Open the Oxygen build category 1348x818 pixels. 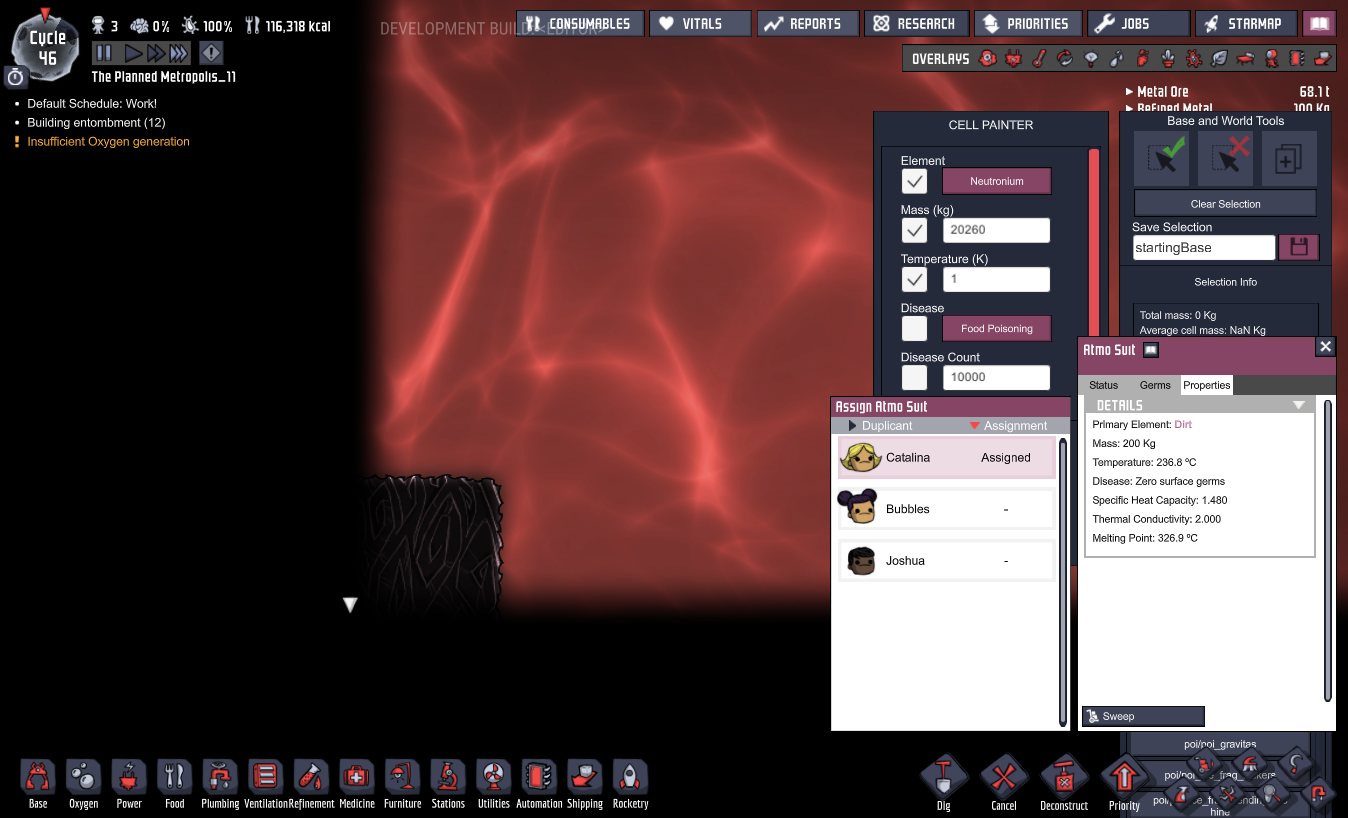tap(84, 777)
